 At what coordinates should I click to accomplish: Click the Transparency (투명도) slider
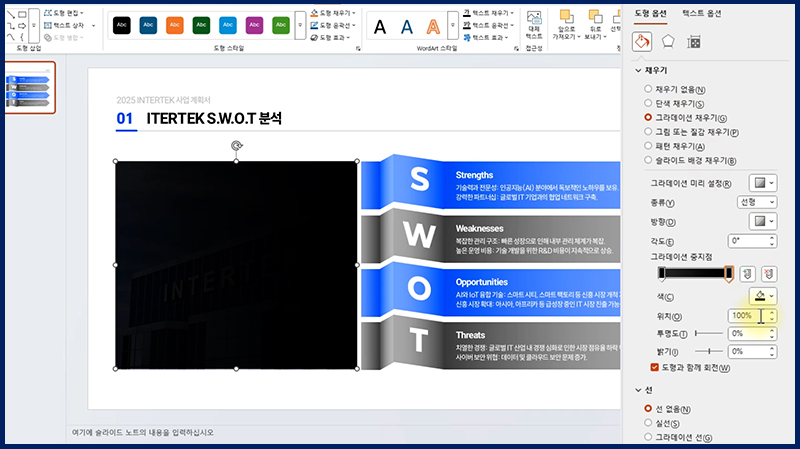coord(709,333)
